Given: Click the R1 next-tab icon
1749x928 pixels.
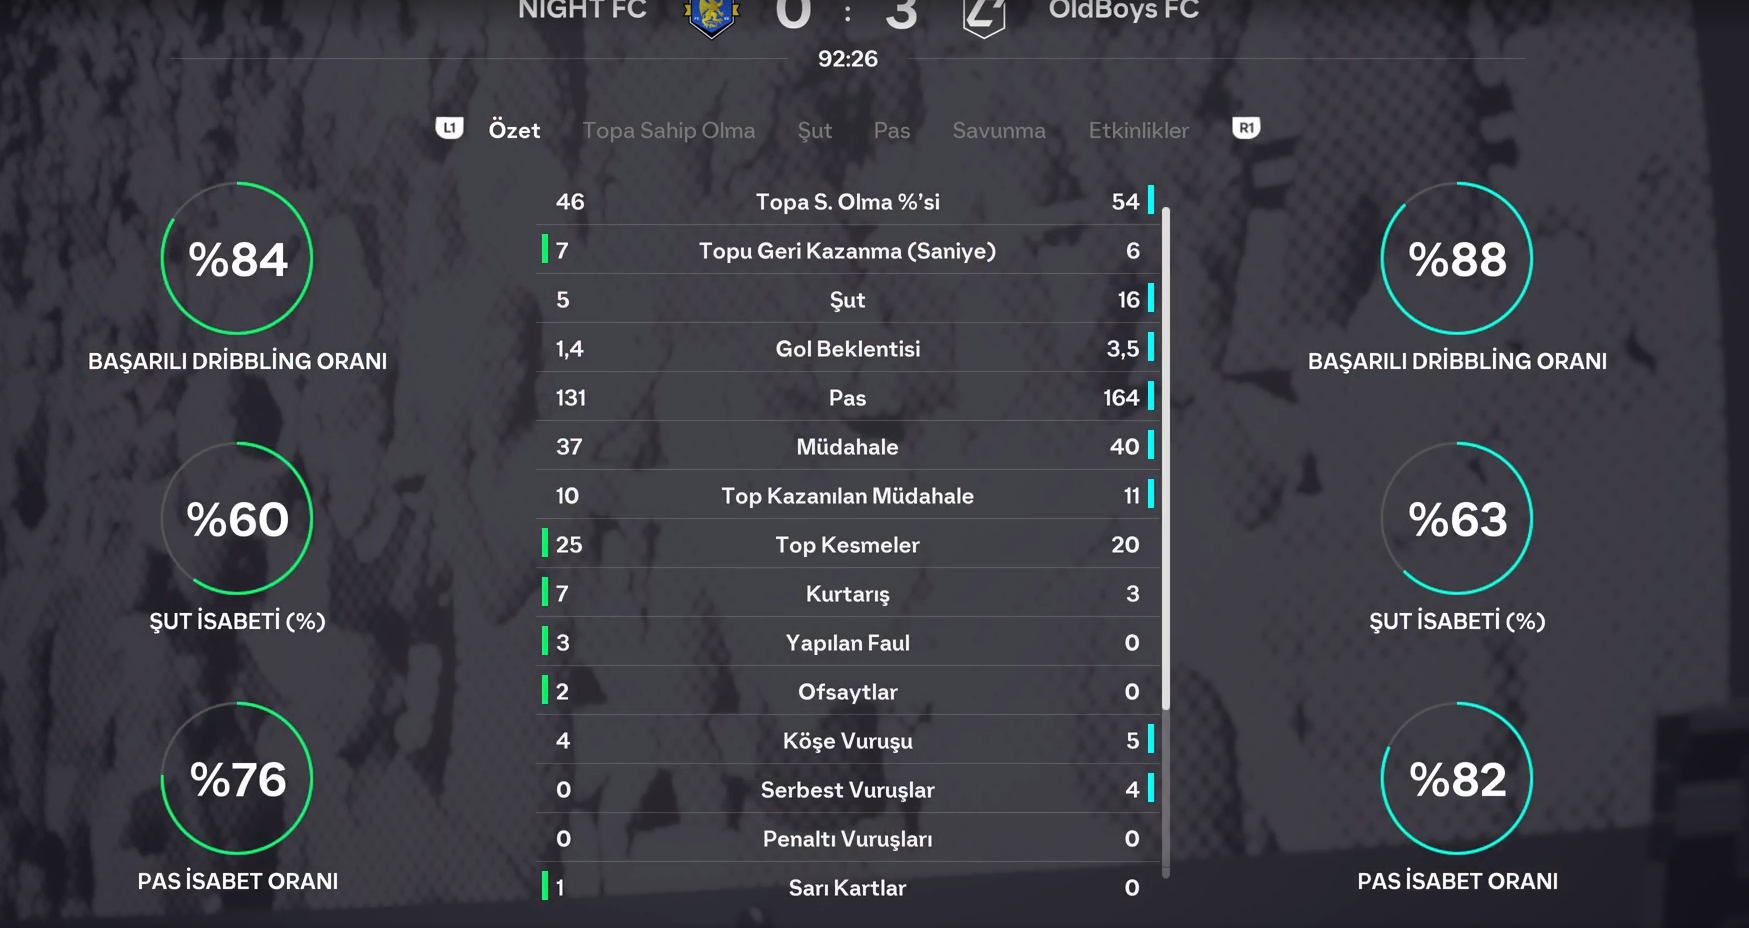Looking at the screenshot, I should [x=1246, y=128].
